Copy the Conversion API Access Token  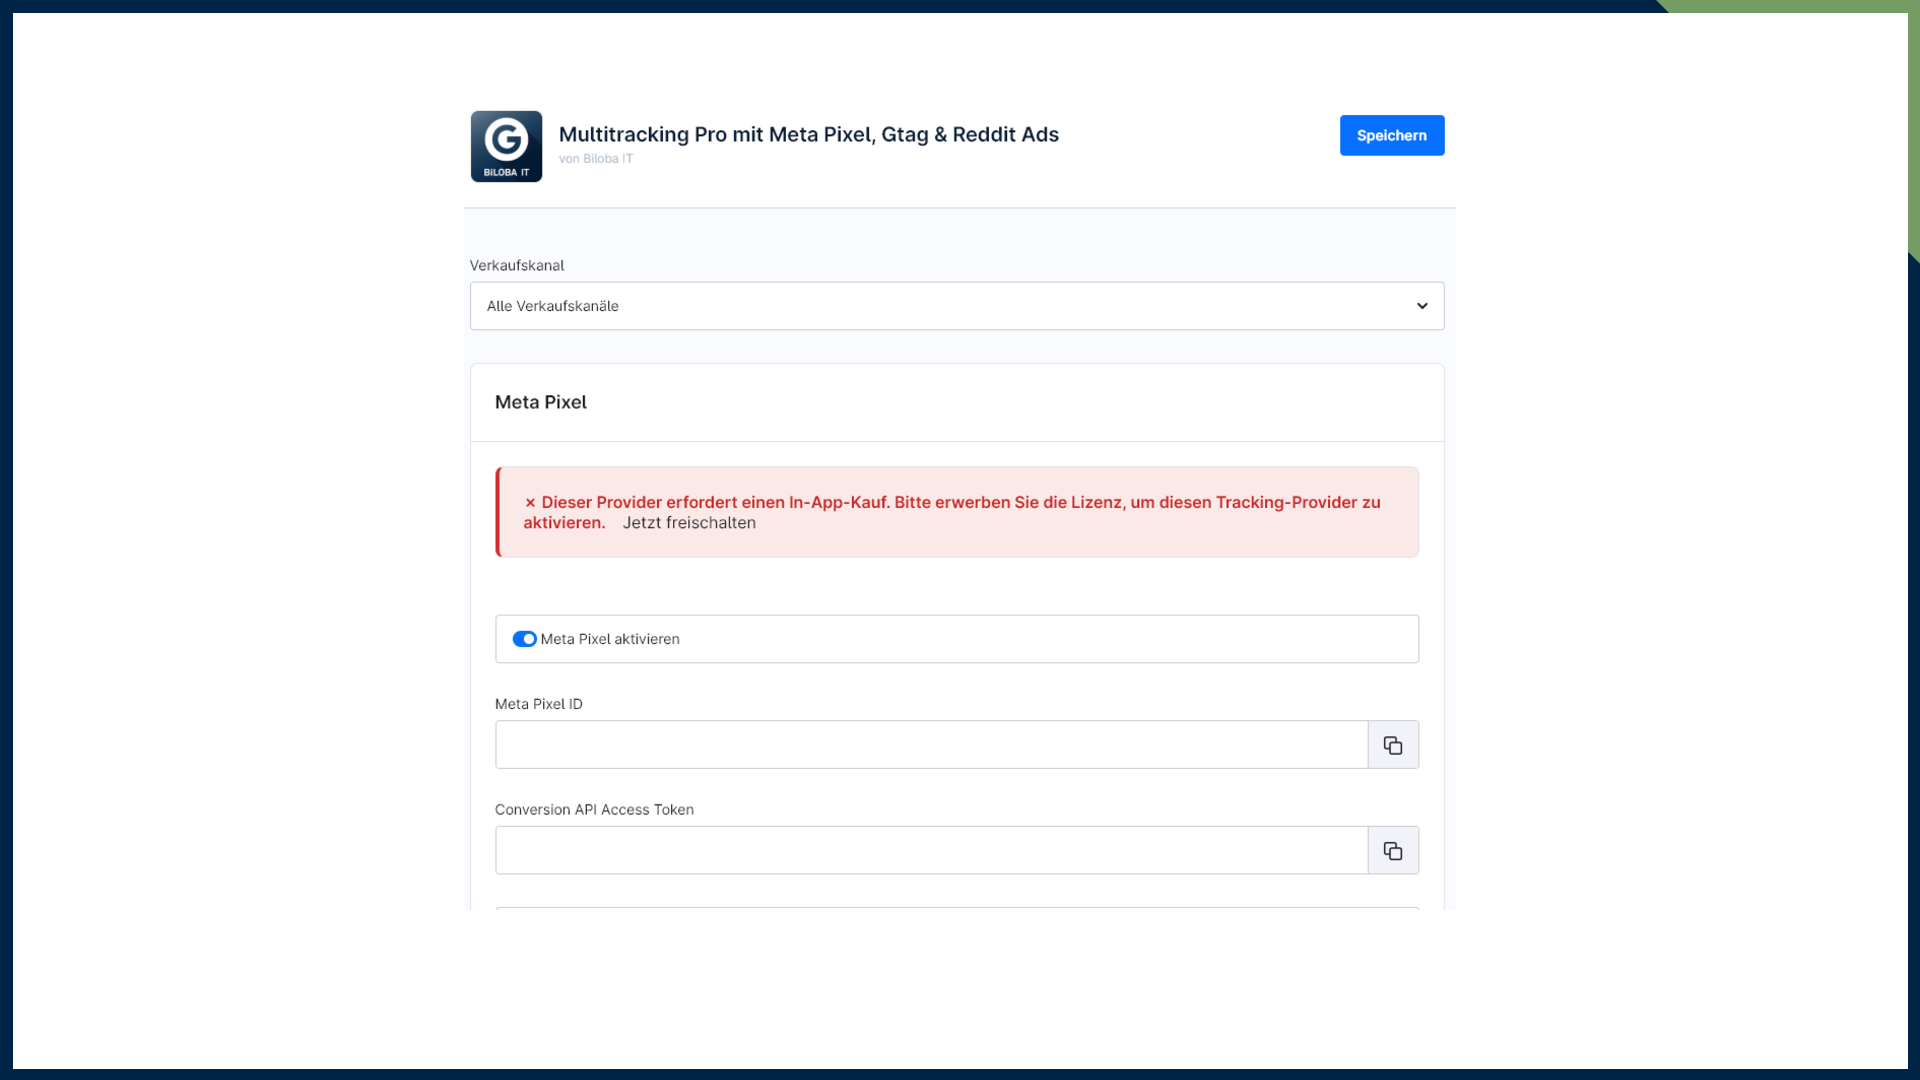coord(1392,851)
